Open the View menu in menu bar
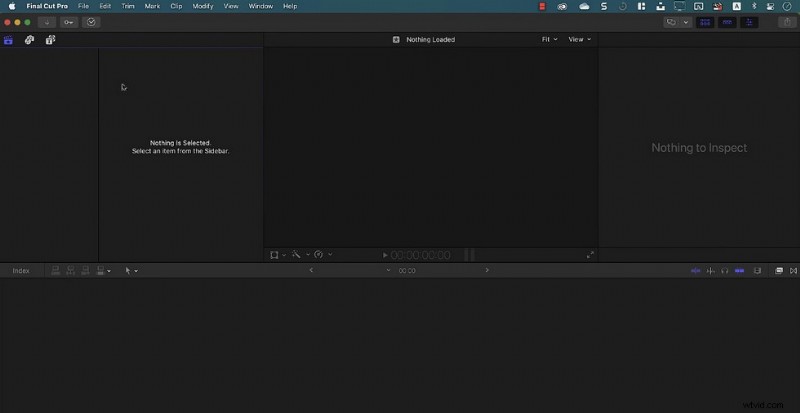 (x=231, y=6)
